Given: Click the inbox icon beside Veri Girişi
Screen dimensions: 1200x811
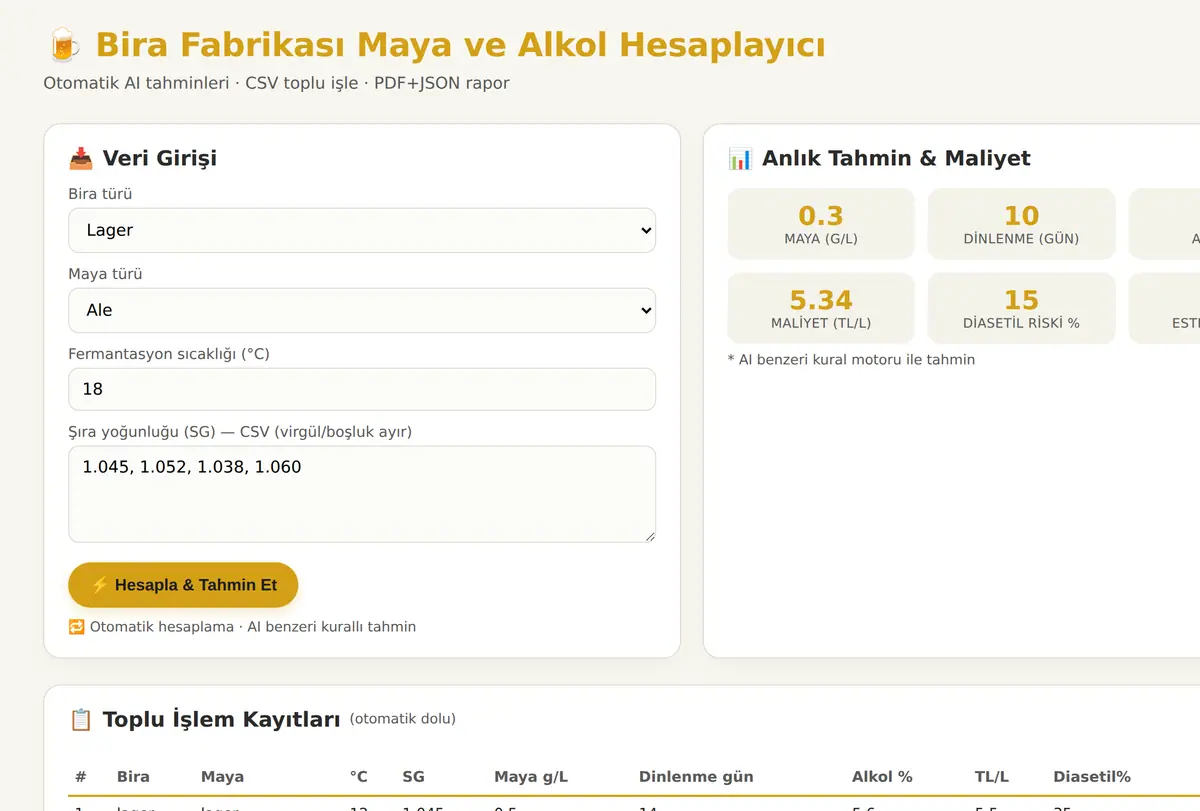Looking at the screenshot, I should (x=80, y=158).
